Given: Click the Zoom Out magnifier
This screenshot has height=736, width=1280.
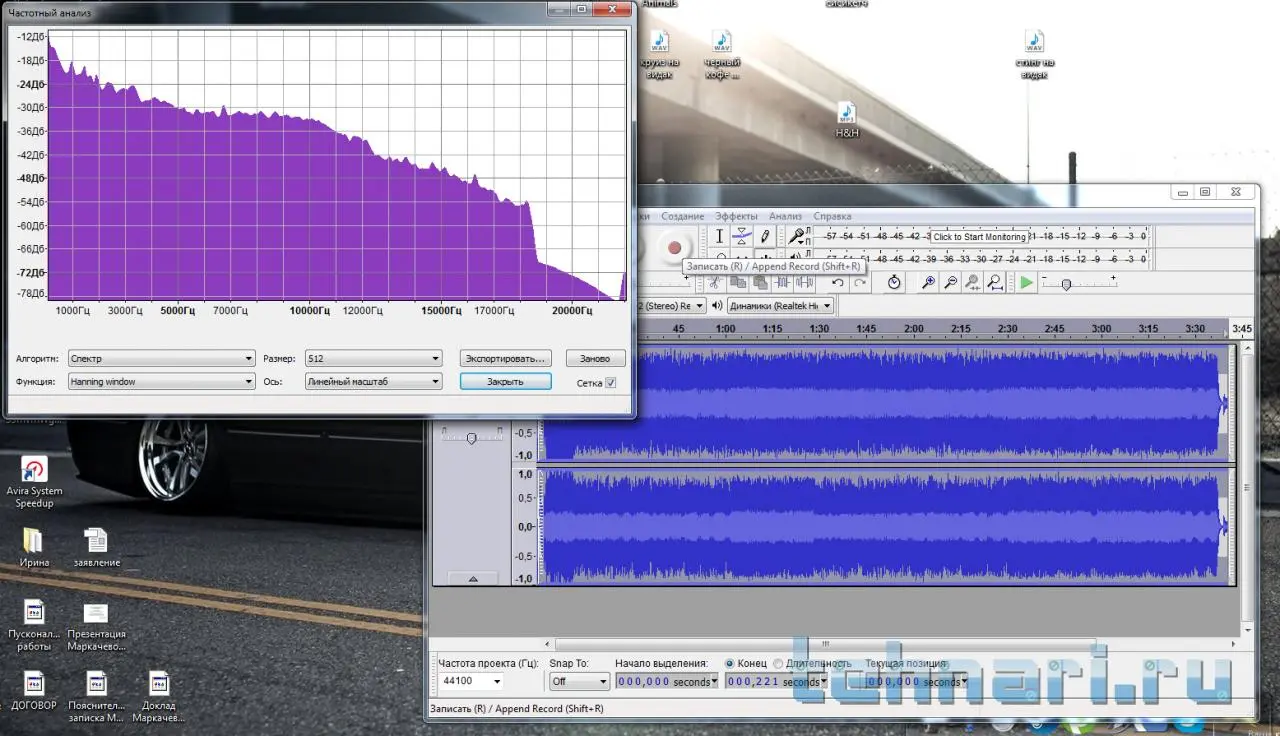Looking at the screenshot, I should tap(950, 283).
